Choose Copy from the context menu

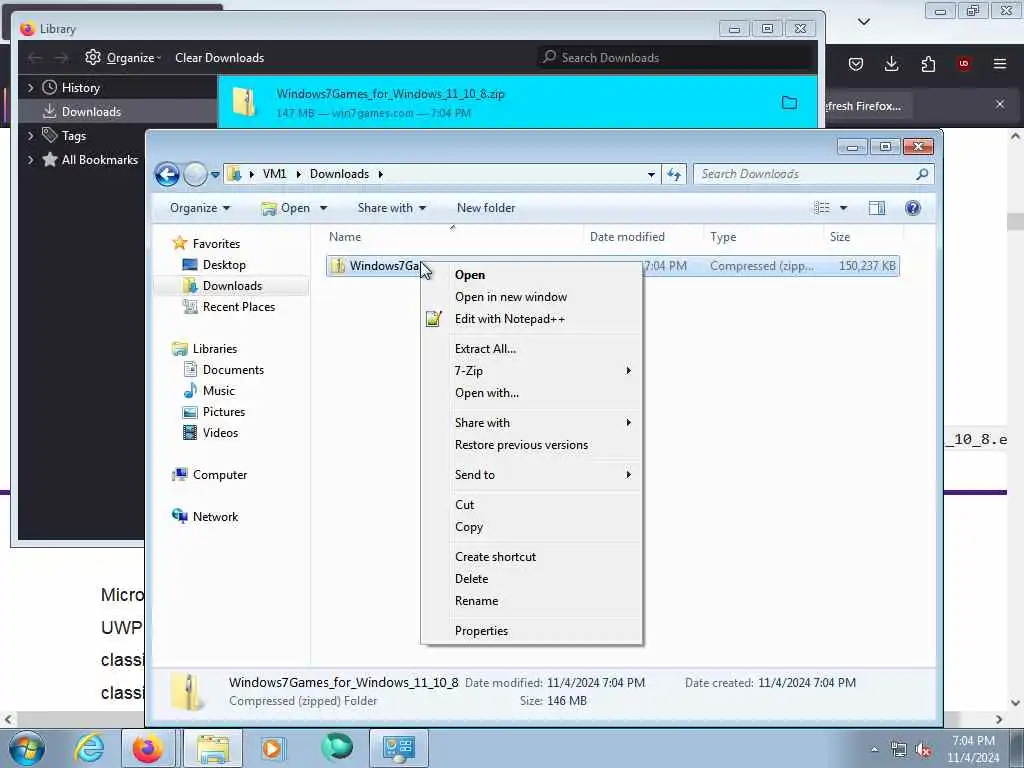532,527
